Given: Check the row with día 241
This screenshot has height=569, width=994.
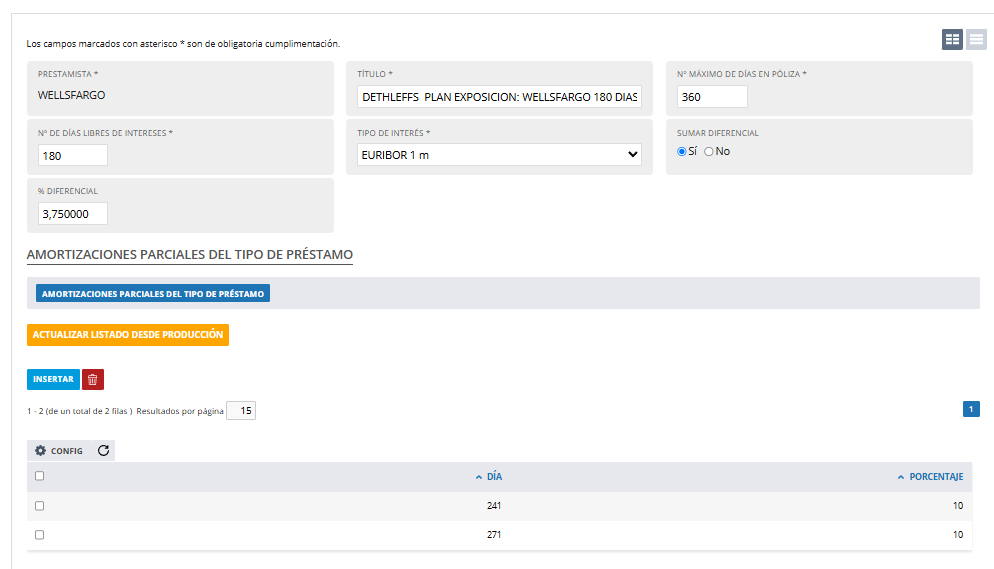Looking at the screenshot, I should click(x=39, y=506).
